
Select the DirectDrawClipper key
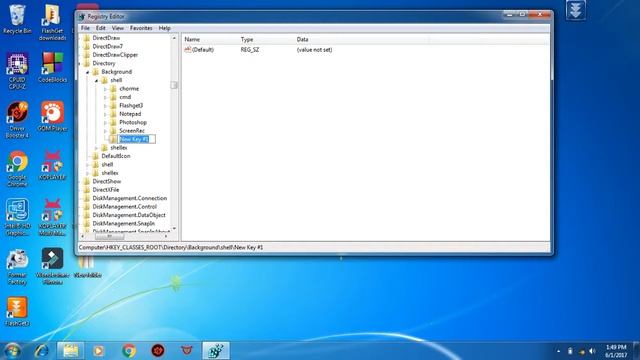tap(115, 55)
